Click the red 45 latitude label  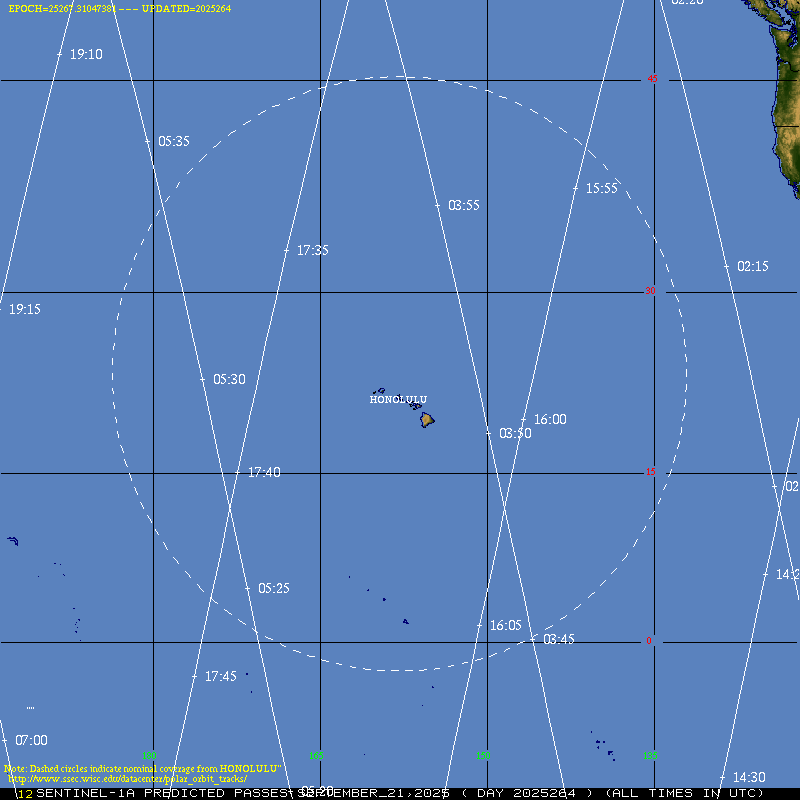pyautogui.click(x=652, y=79)
